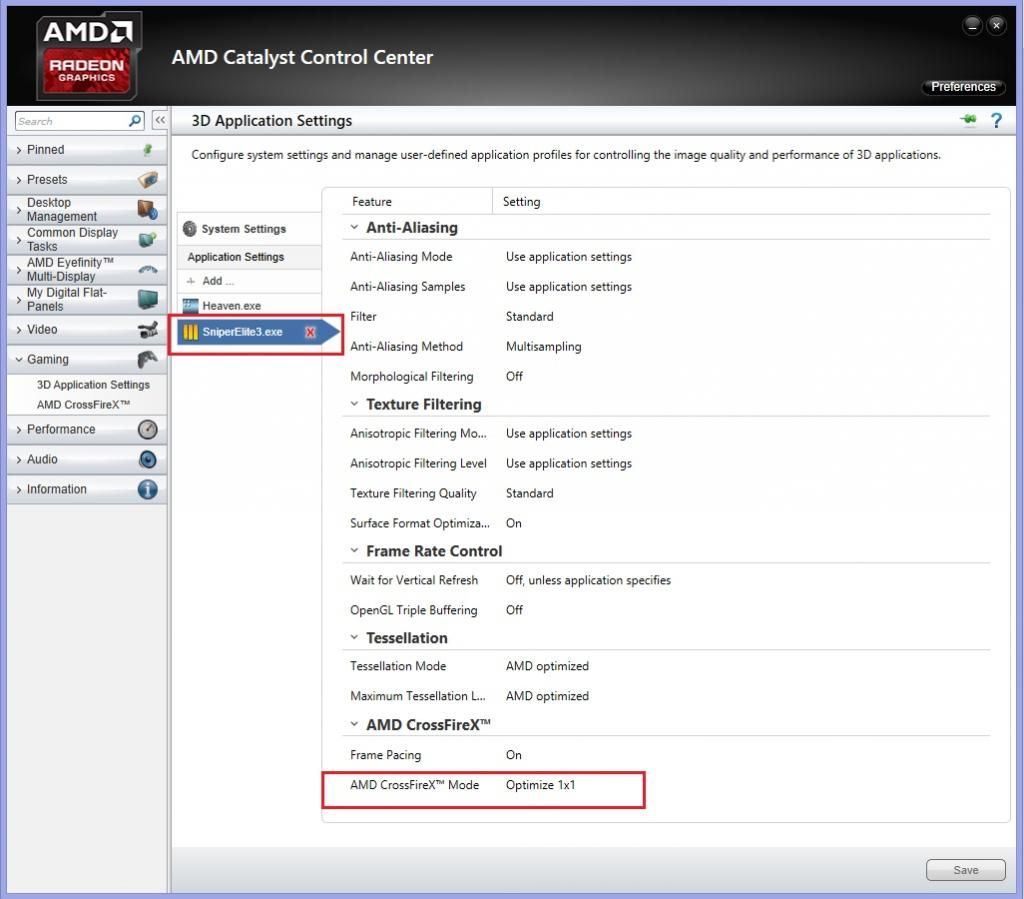1024x899 pixels.
Task: Click the Setting column header
Action: (521, 202)
